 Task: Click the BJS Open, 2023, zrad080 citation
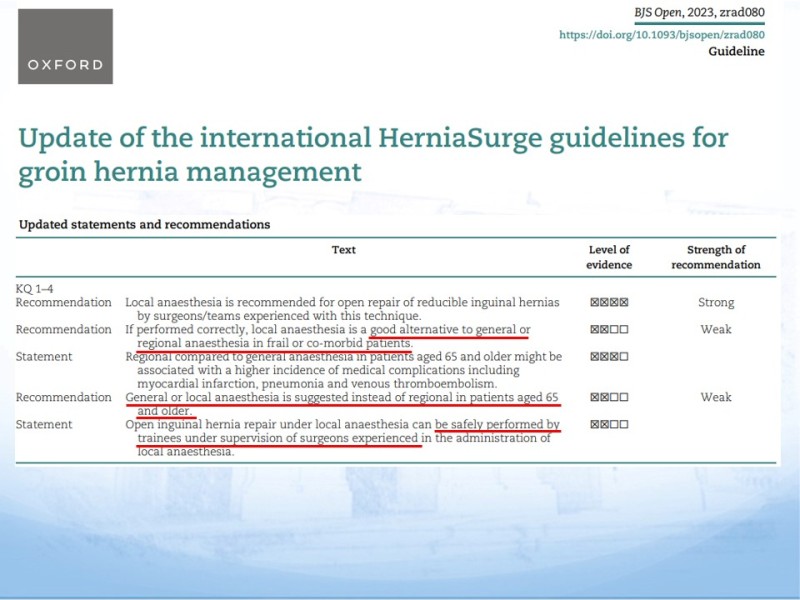699,13
